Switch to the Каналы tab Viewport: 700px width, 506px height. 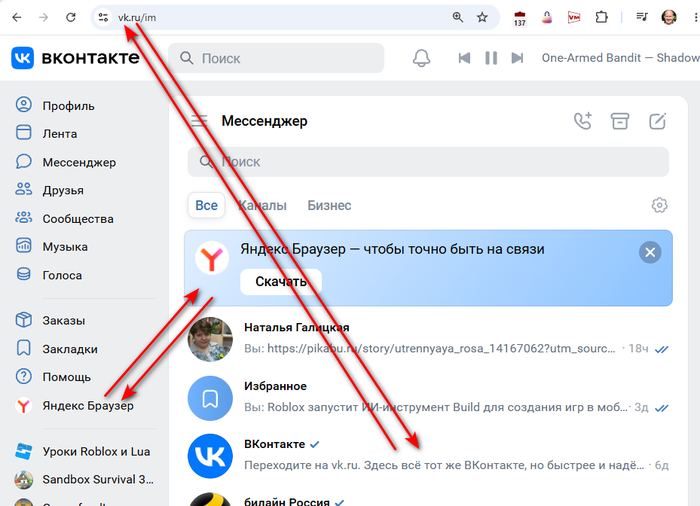[262, 205]
